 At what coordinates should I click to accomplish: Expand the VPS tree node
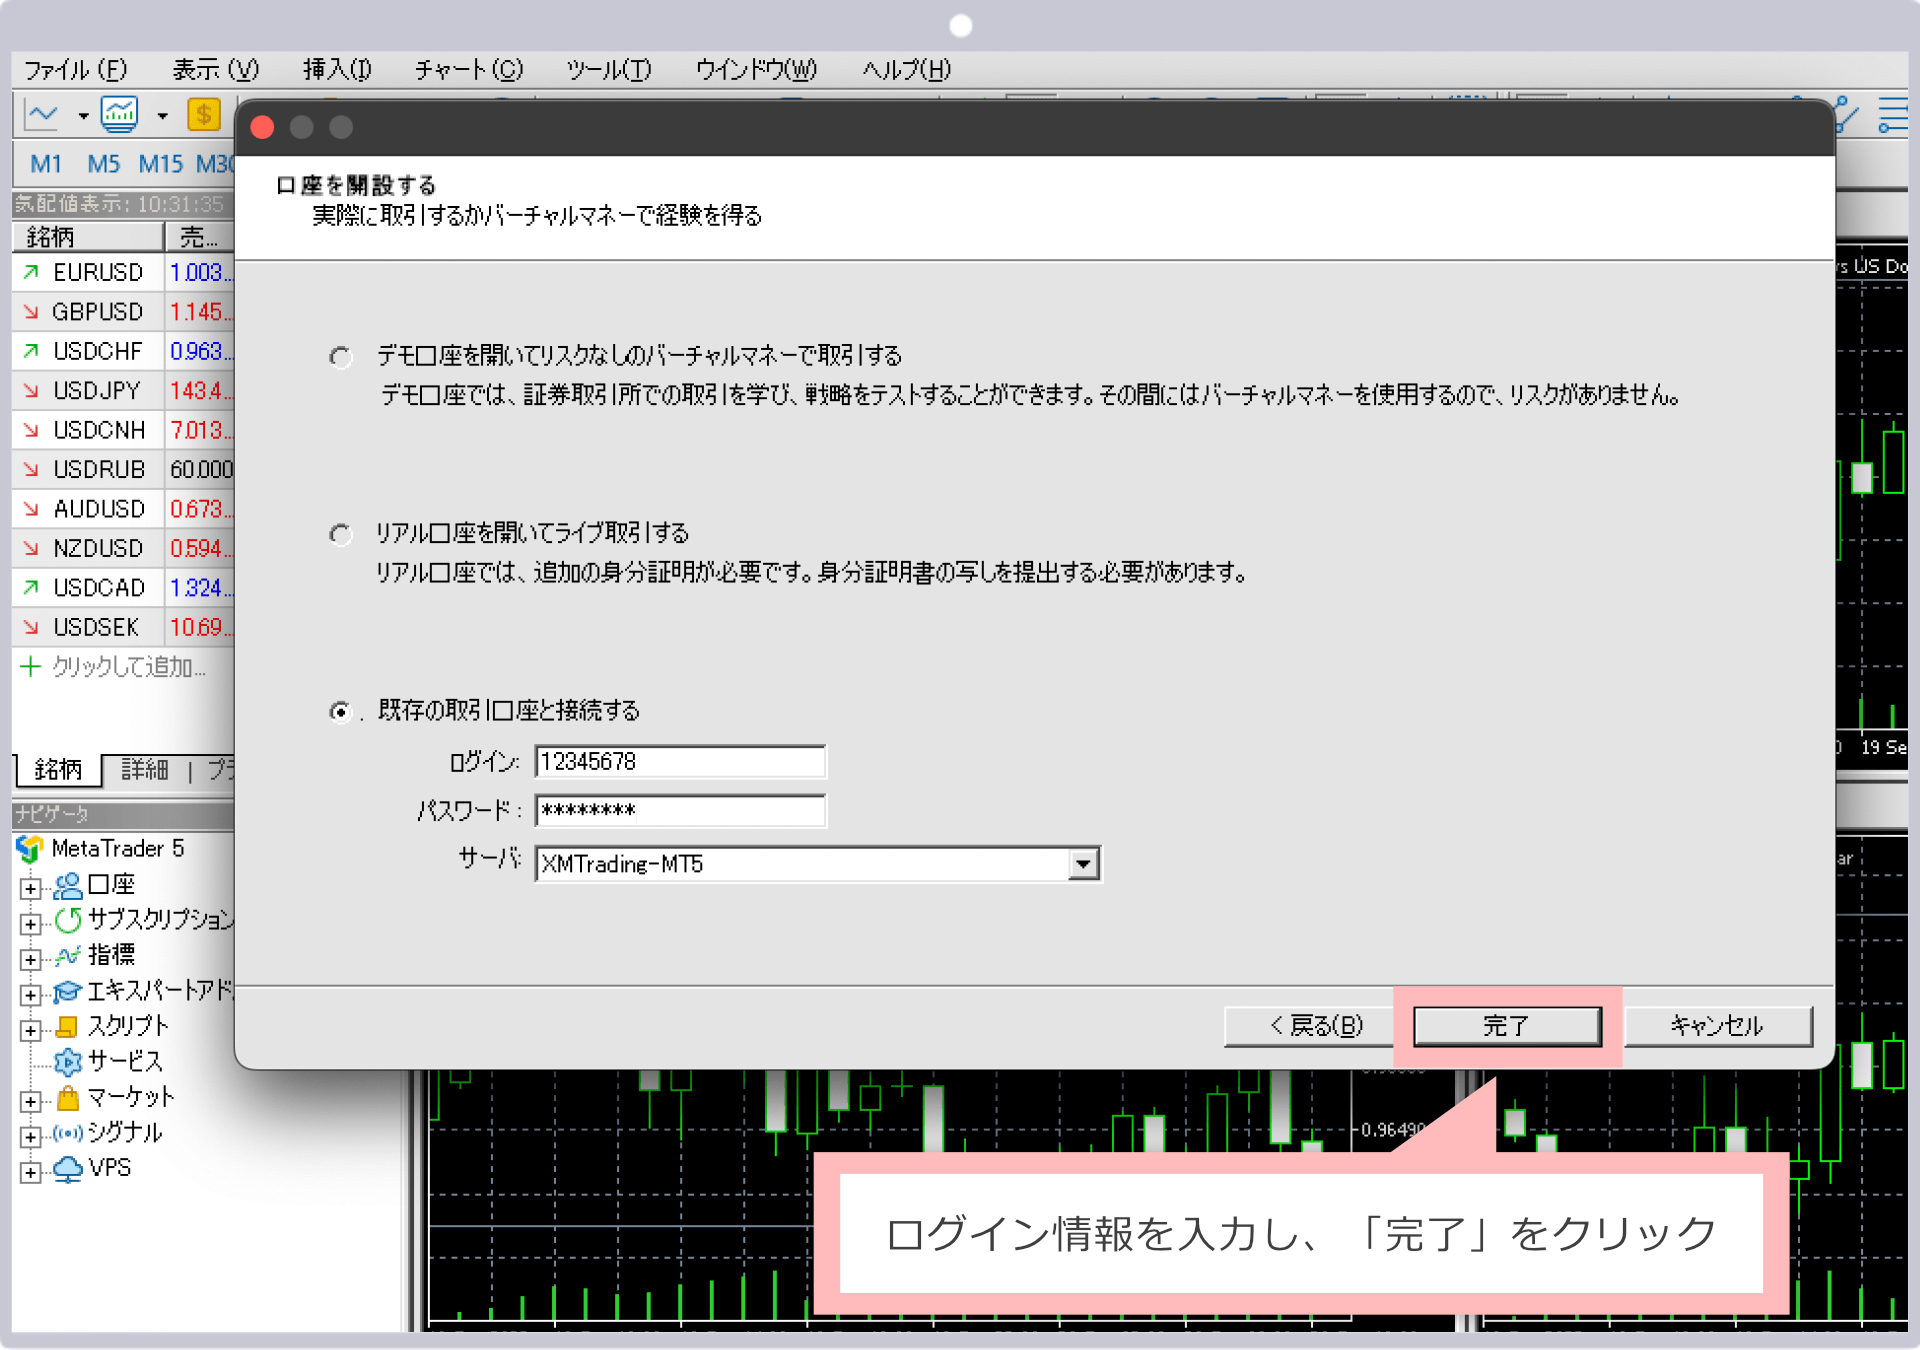(31, 1172)
